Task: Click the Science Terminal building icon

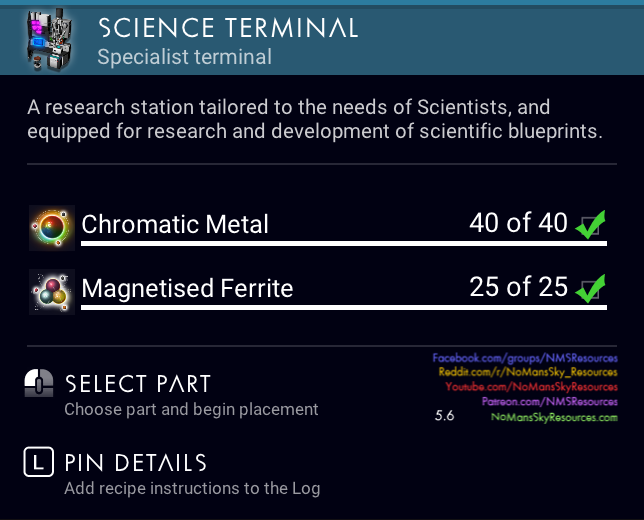Action: click(x=49, y=39)
